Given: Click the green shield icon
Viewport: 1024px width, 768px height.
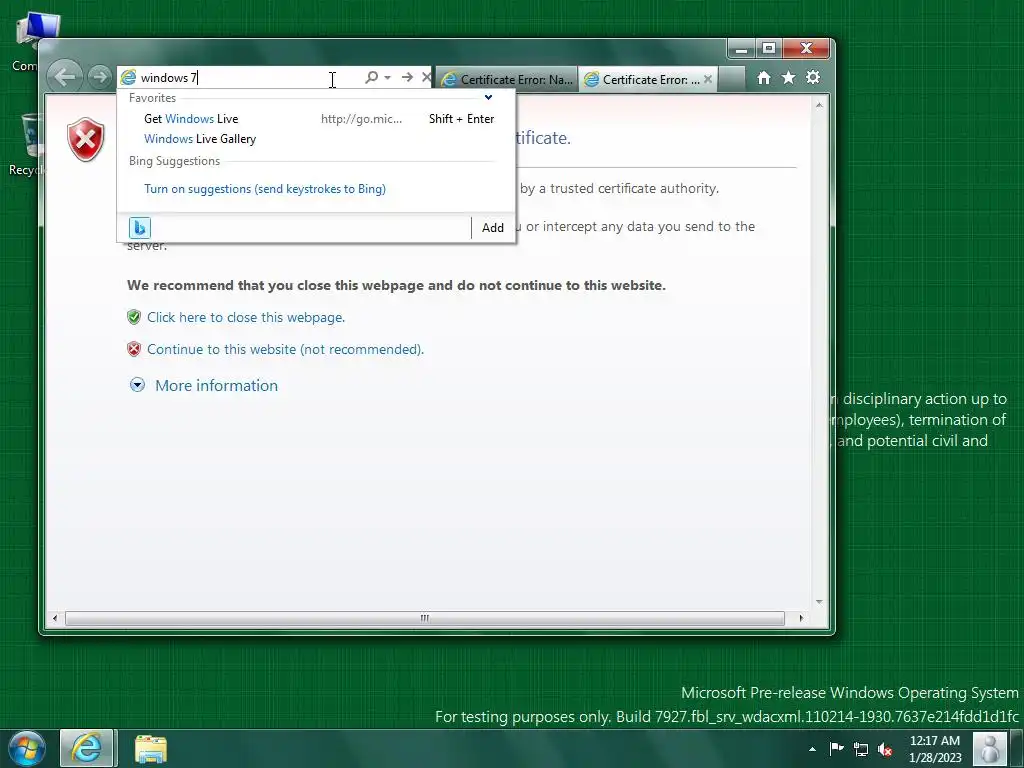Looking at the screenshot, I should click(134, 317).
